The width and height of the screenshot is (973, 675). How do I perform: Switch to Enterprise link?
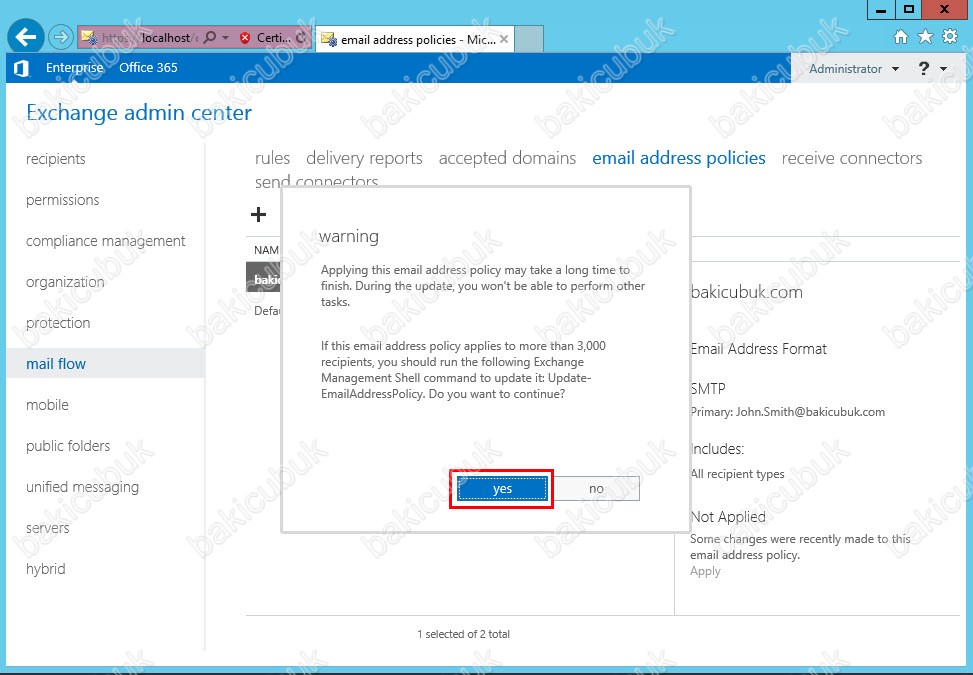pos(74,68)
